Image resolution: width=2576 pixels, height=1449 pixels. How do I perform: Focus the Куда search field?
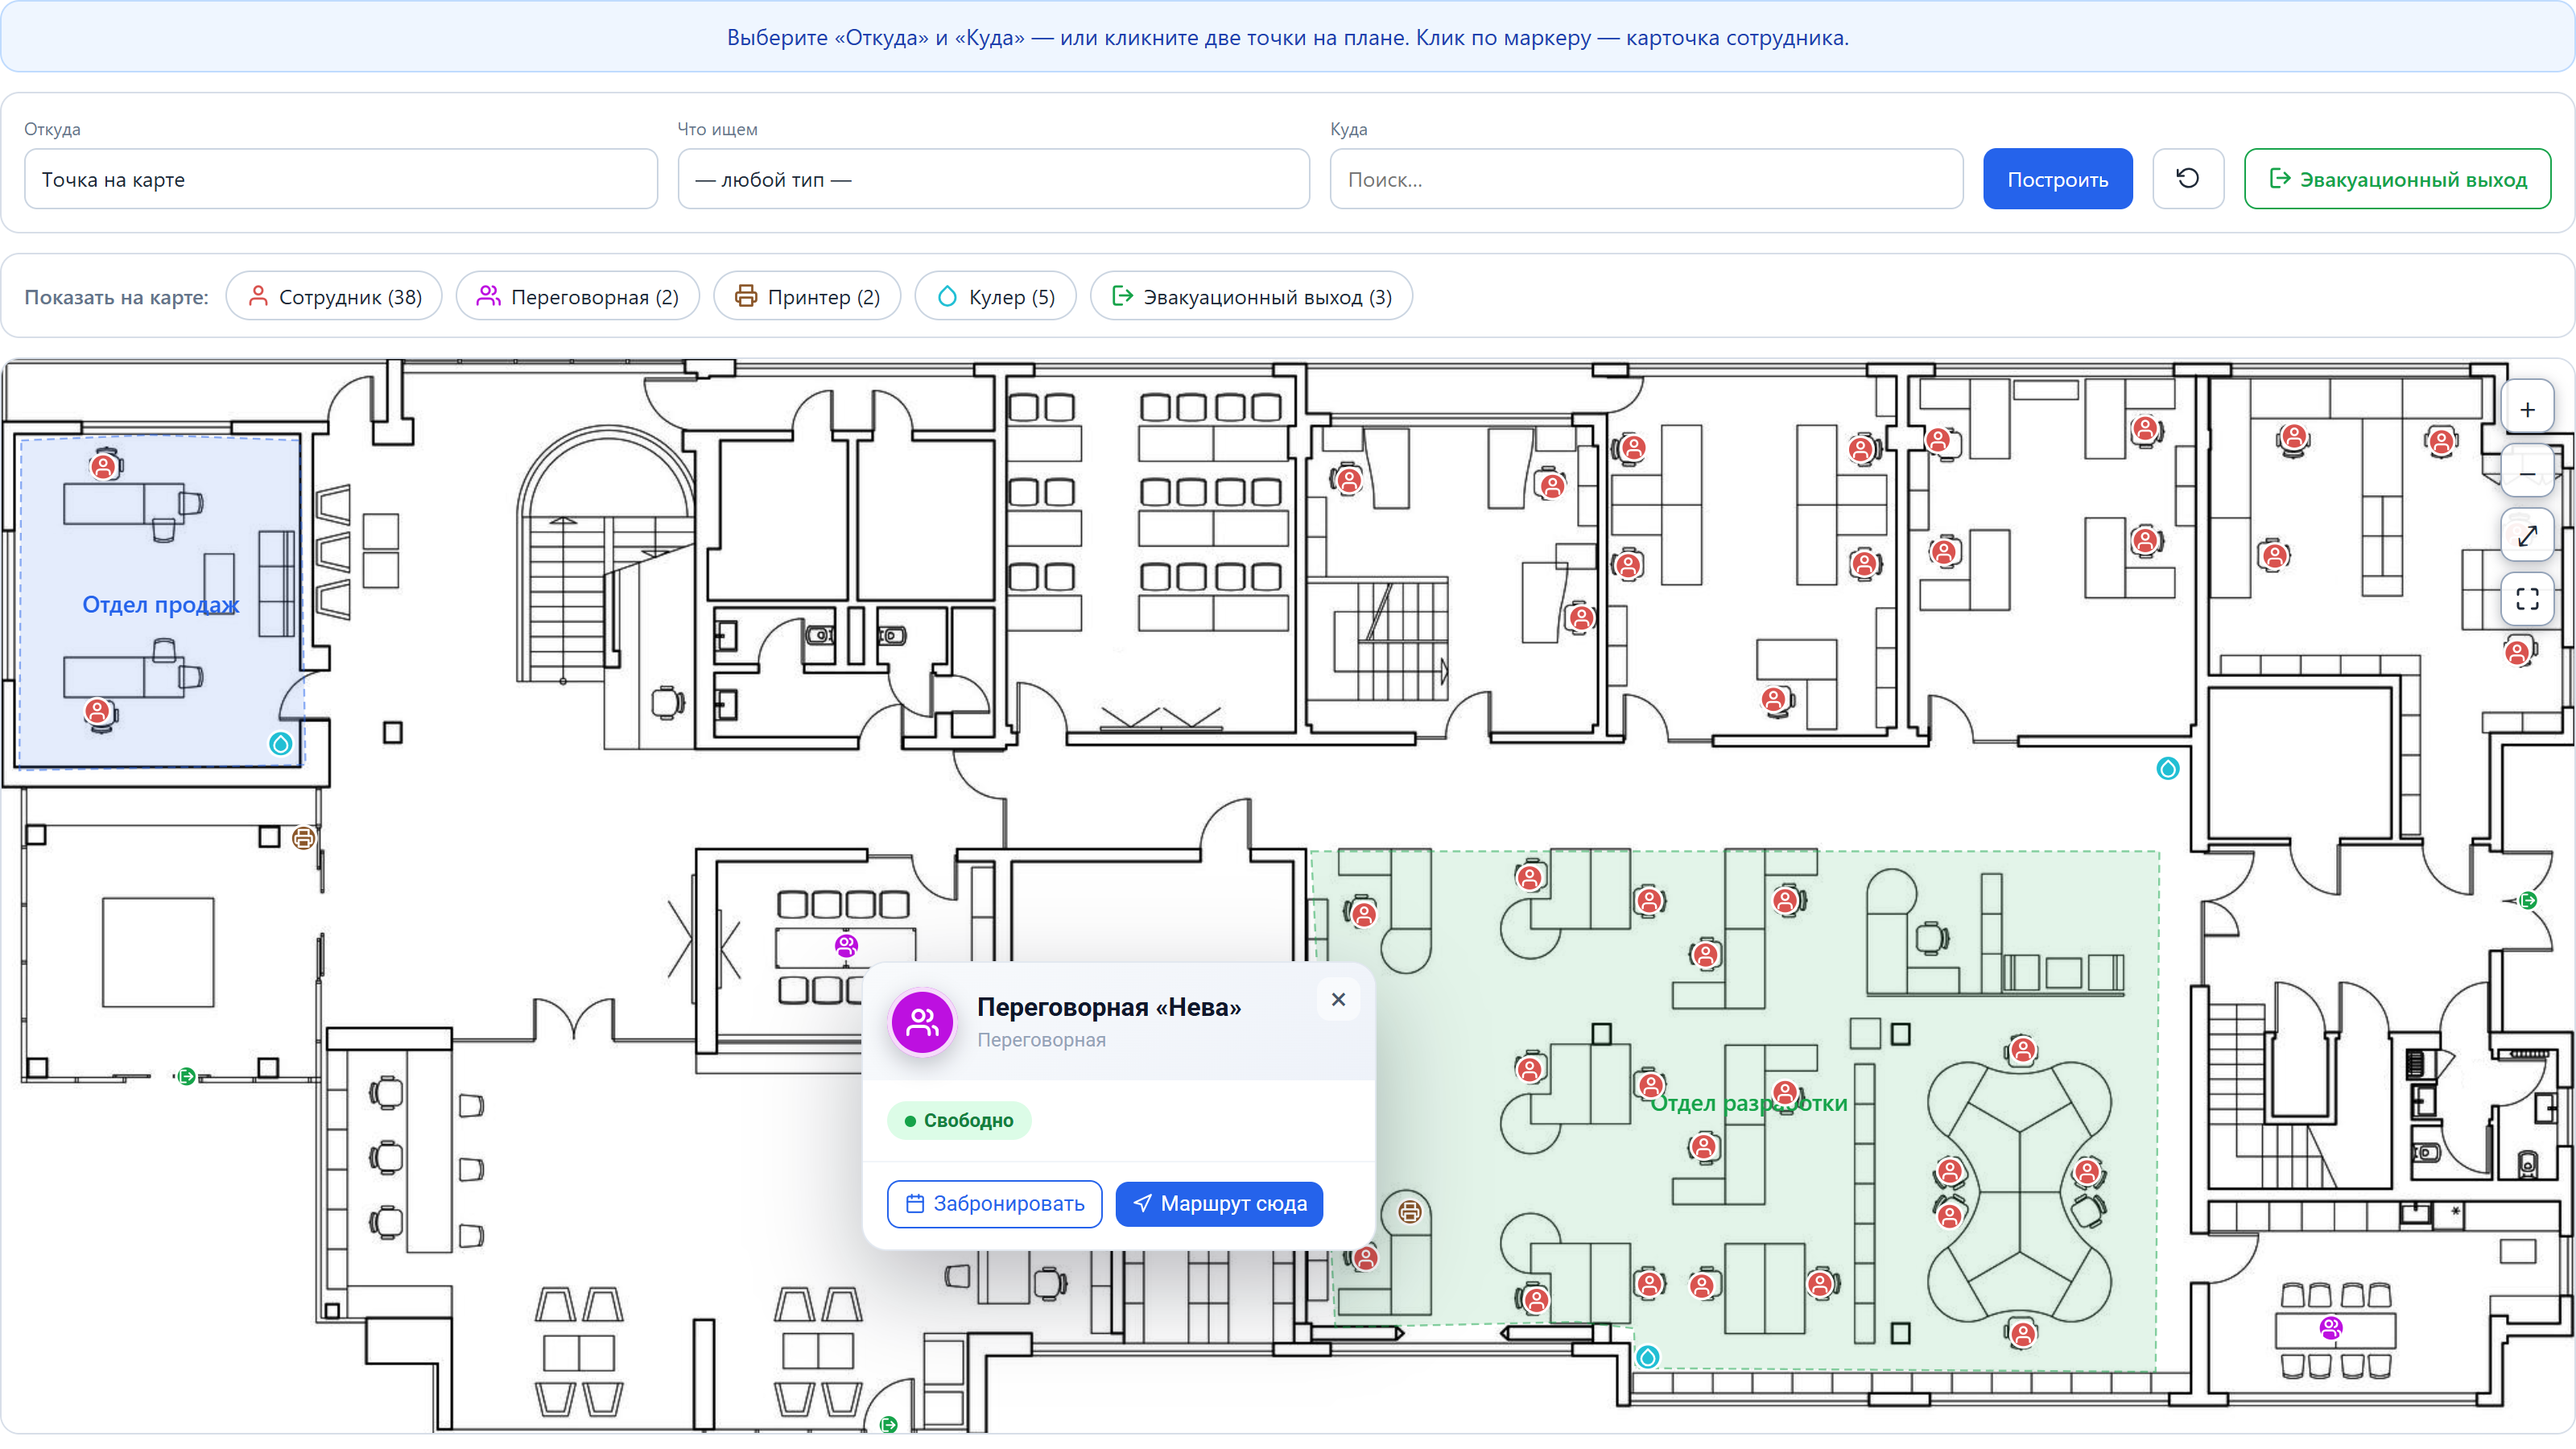click(x=1646, y=179)
